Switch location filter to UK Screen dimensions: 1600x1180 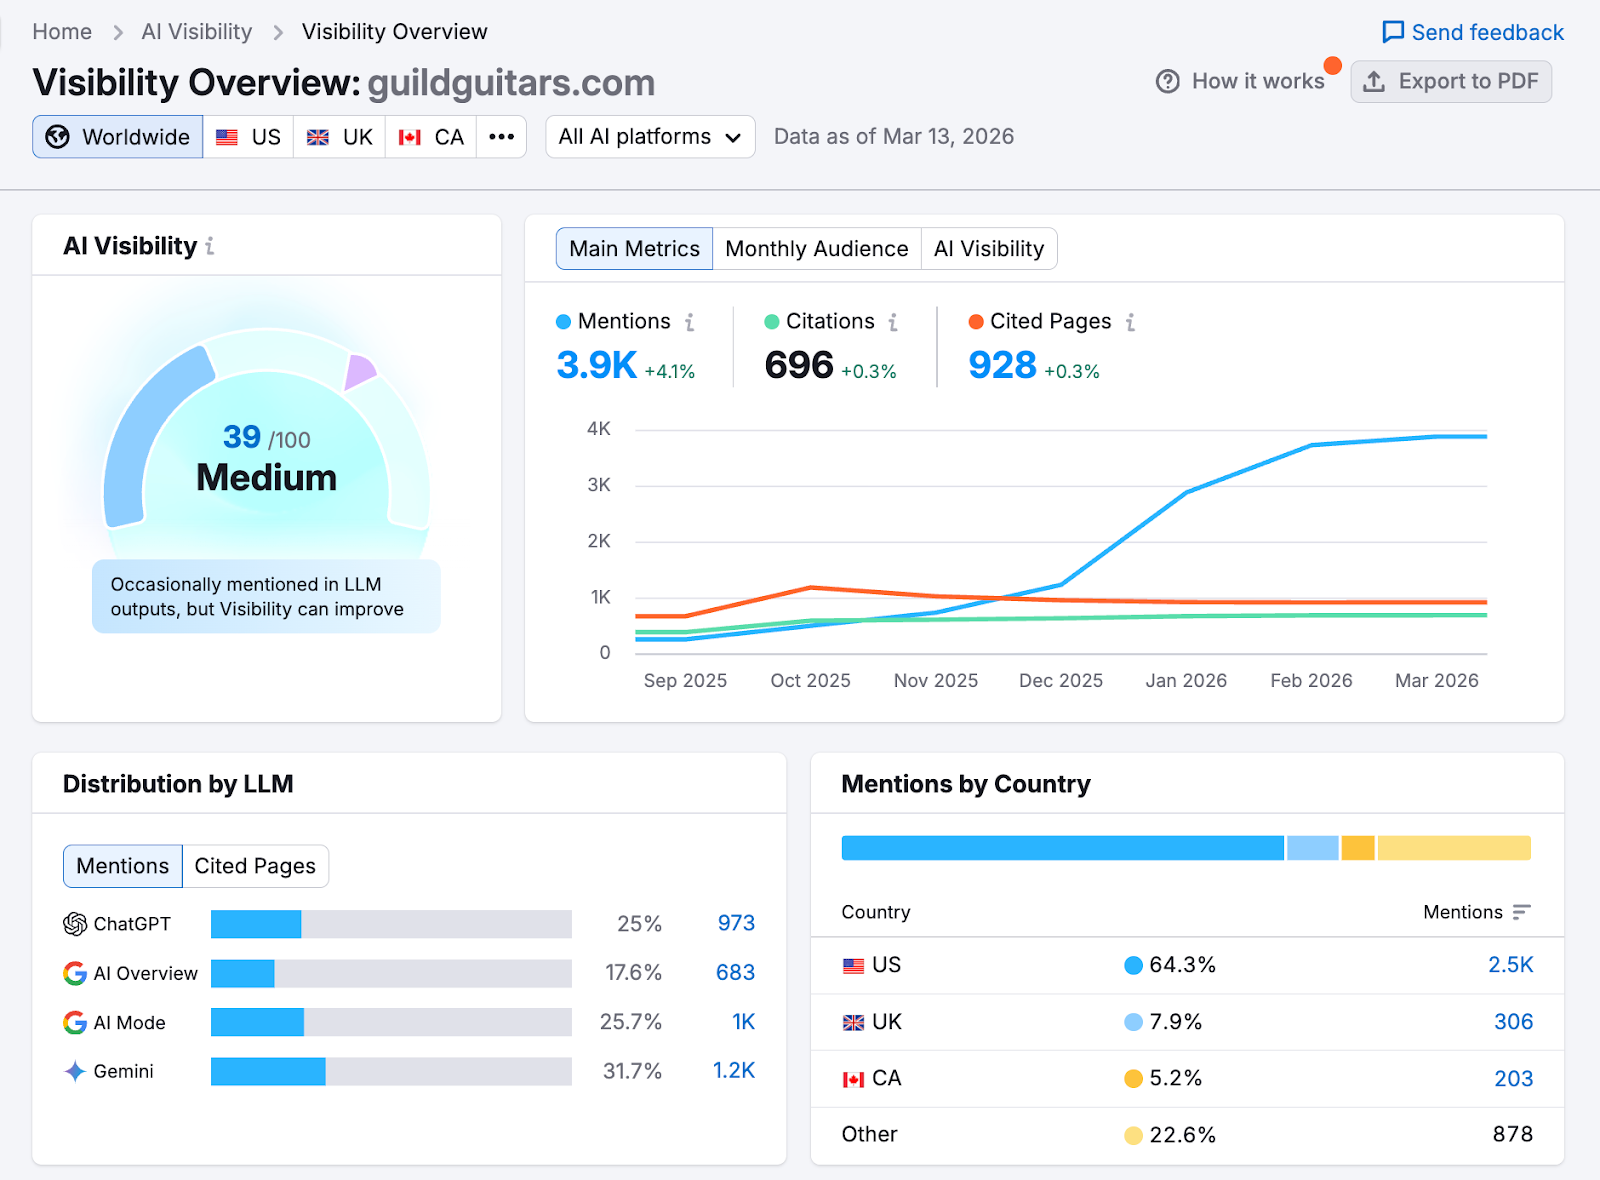339,136
